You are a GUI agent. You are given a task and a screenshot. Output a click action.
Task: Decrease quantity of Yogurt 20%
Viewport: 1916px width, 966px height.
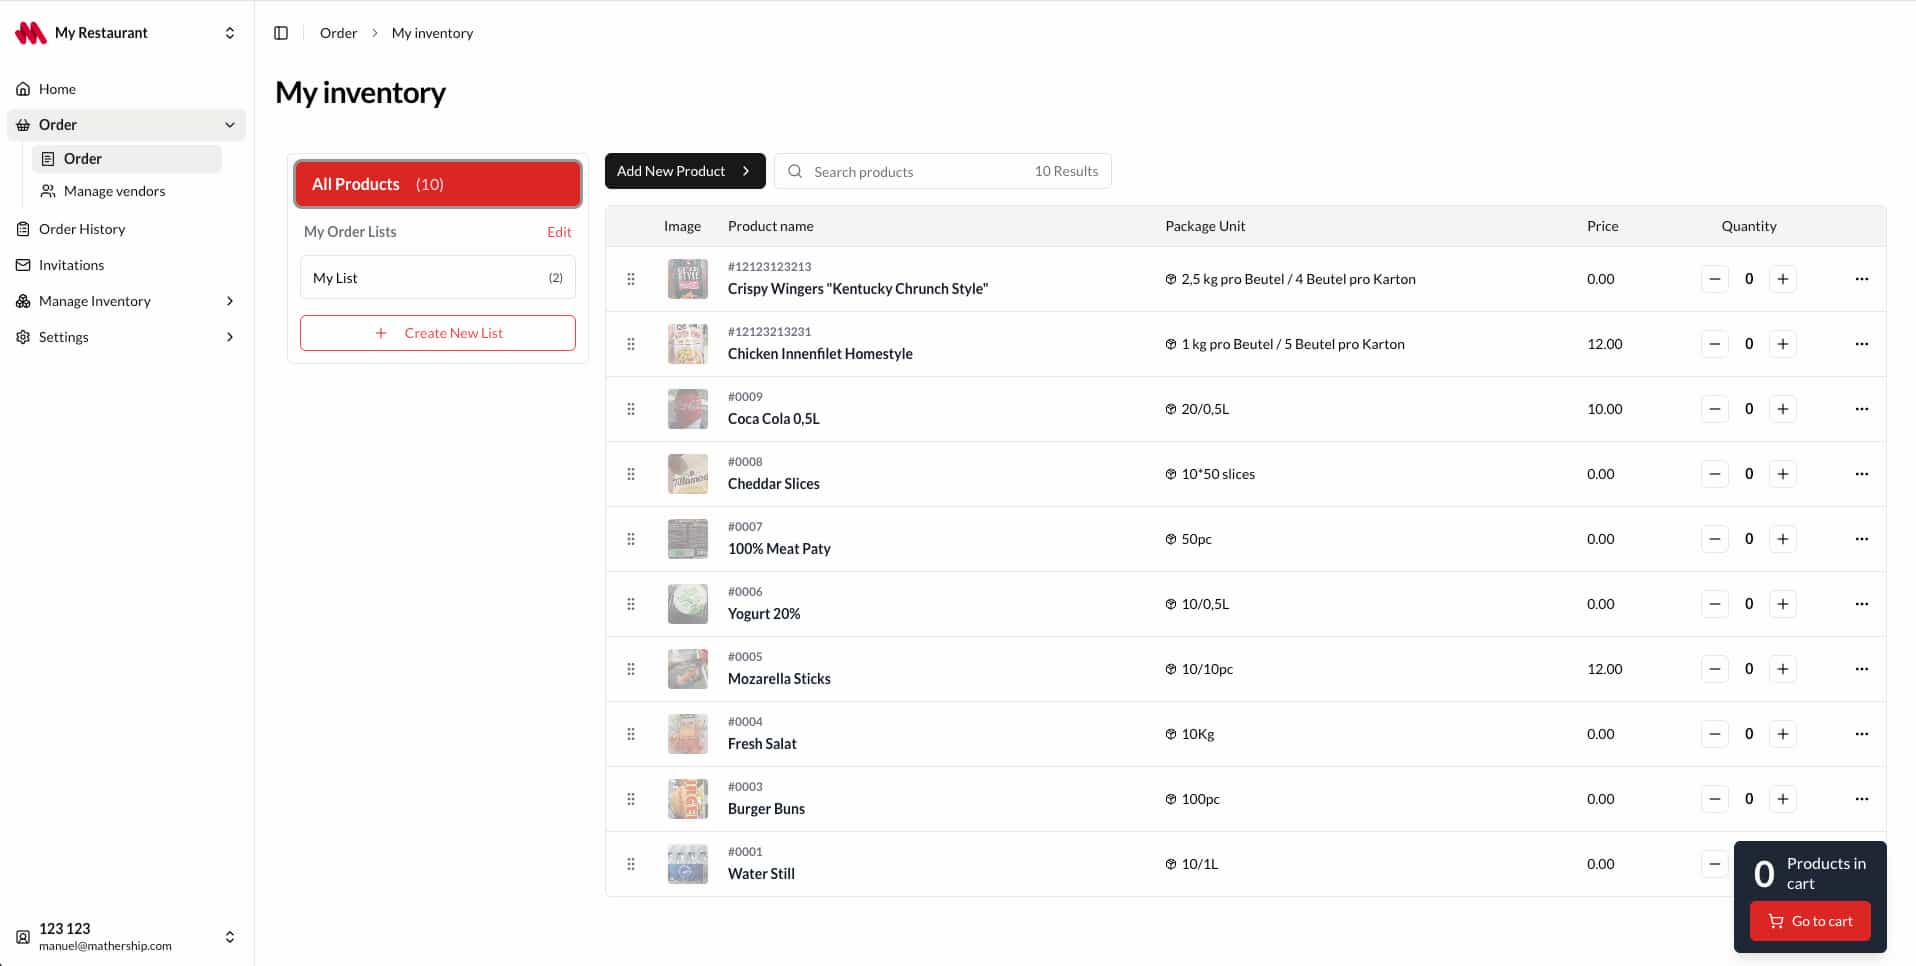pyautogui.click(x=1715, y=604)
